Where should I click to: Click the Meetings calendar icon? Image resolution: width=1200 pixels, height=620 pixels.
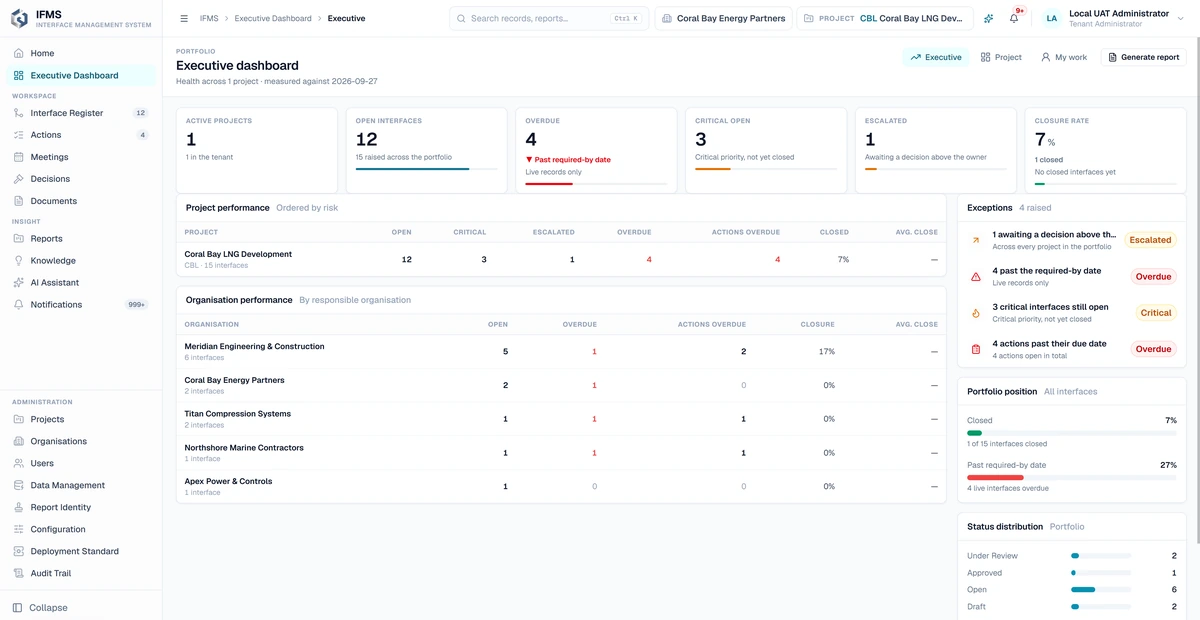(x=19, y=157)
